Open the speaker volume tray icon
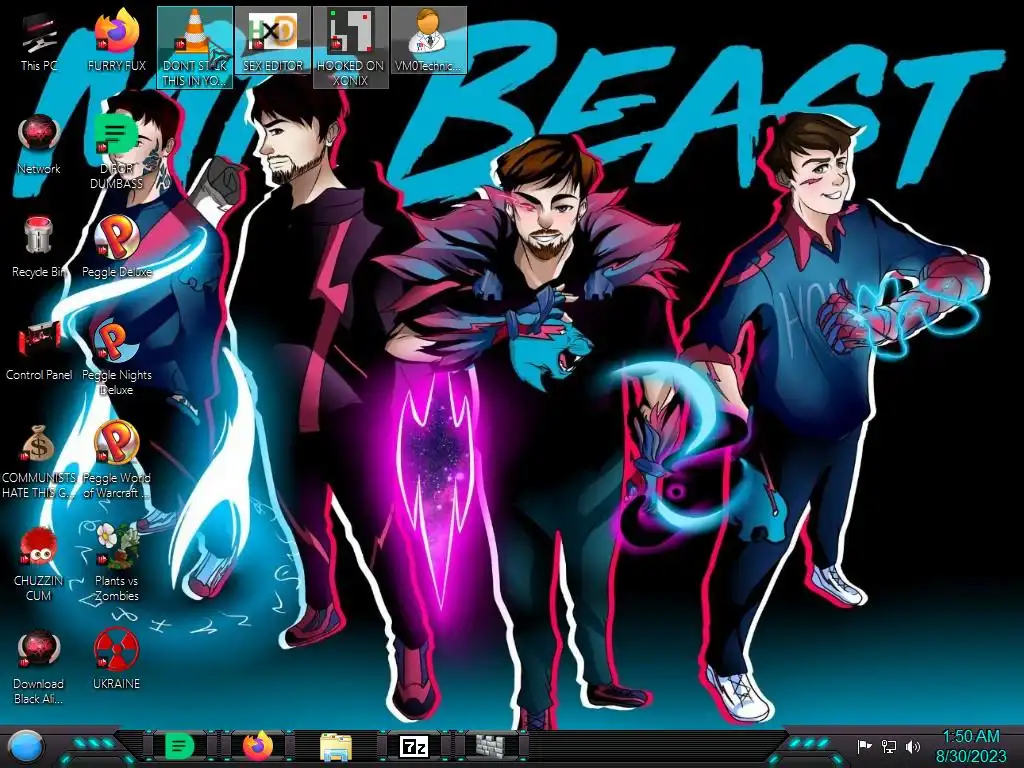The height and width of the screenshot is (768, 1024). click(x=912, y=746)
